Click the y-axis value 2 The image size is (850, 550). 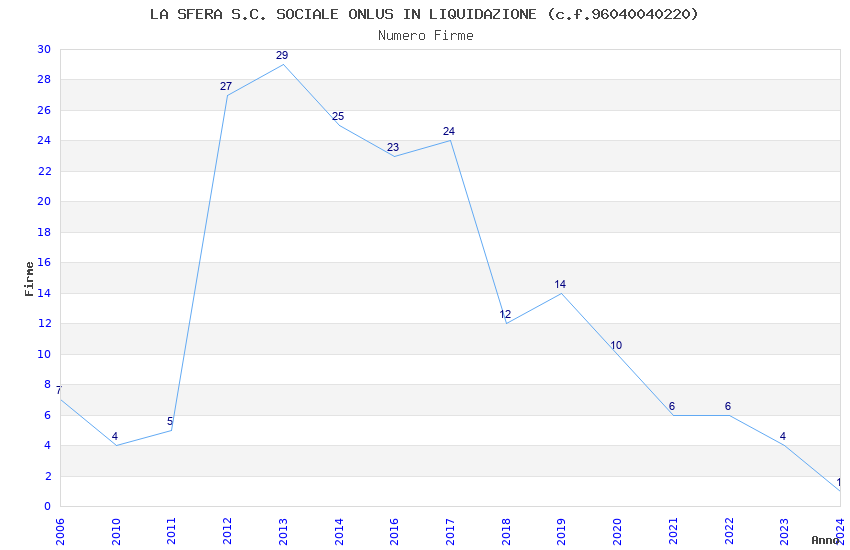point(47,476)
